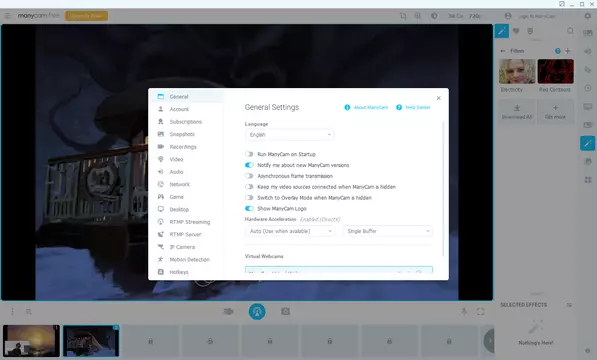Viewport: 597px width, 360px height.
Task: Take a snapshot with camera icon
Action: click(x=286, y=312)
